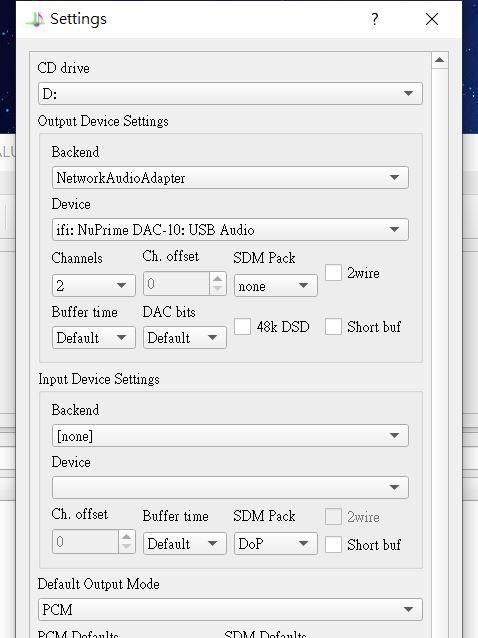This screenshot has height=638, width=478.
Task: Click the input Ch. offset field
Action: (85, 542)
